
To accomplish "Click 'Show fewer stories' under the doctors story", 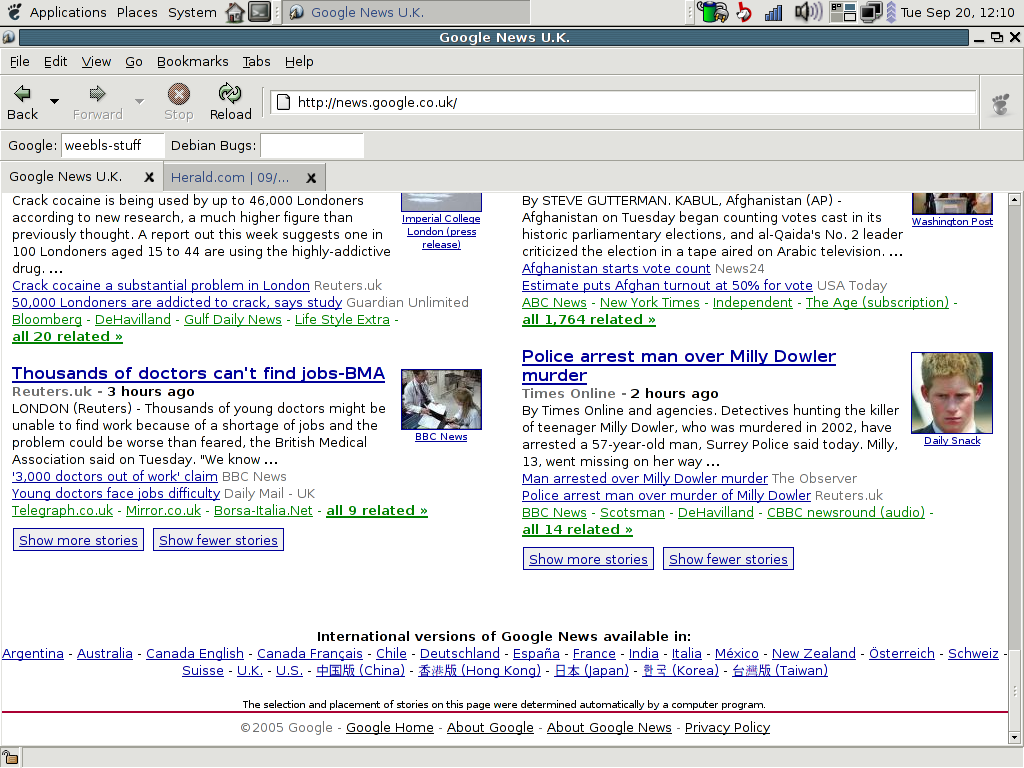I will (218, 540).
